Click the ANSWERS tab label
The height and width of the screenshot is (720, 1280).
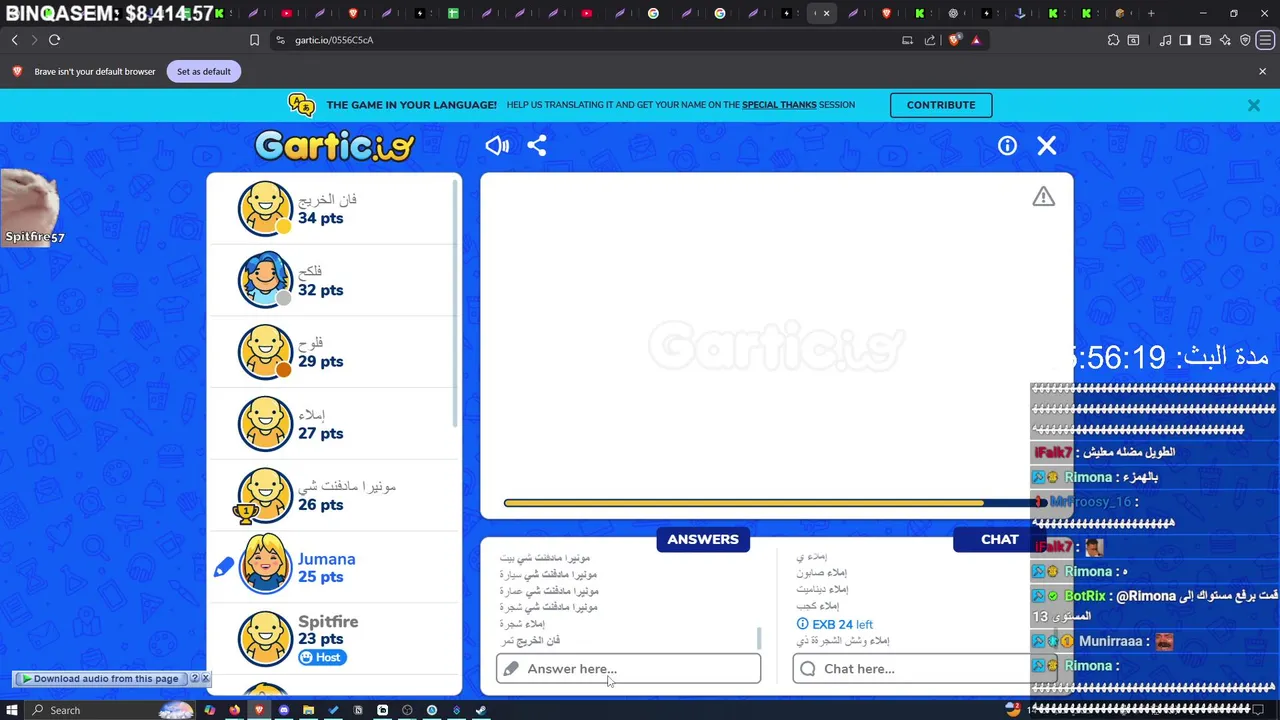click(x=703, y=539)
